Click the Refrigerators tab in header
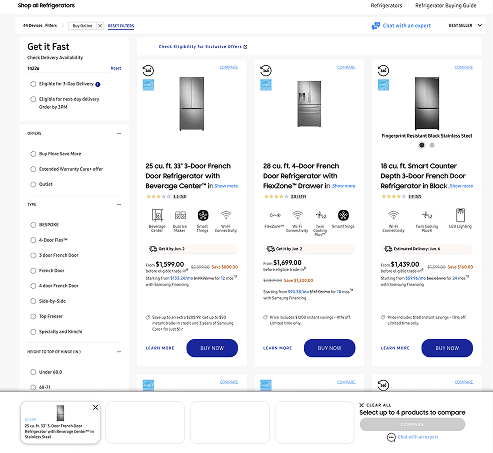The height and width of the screenshot is (453, 493). pos(386,5)
